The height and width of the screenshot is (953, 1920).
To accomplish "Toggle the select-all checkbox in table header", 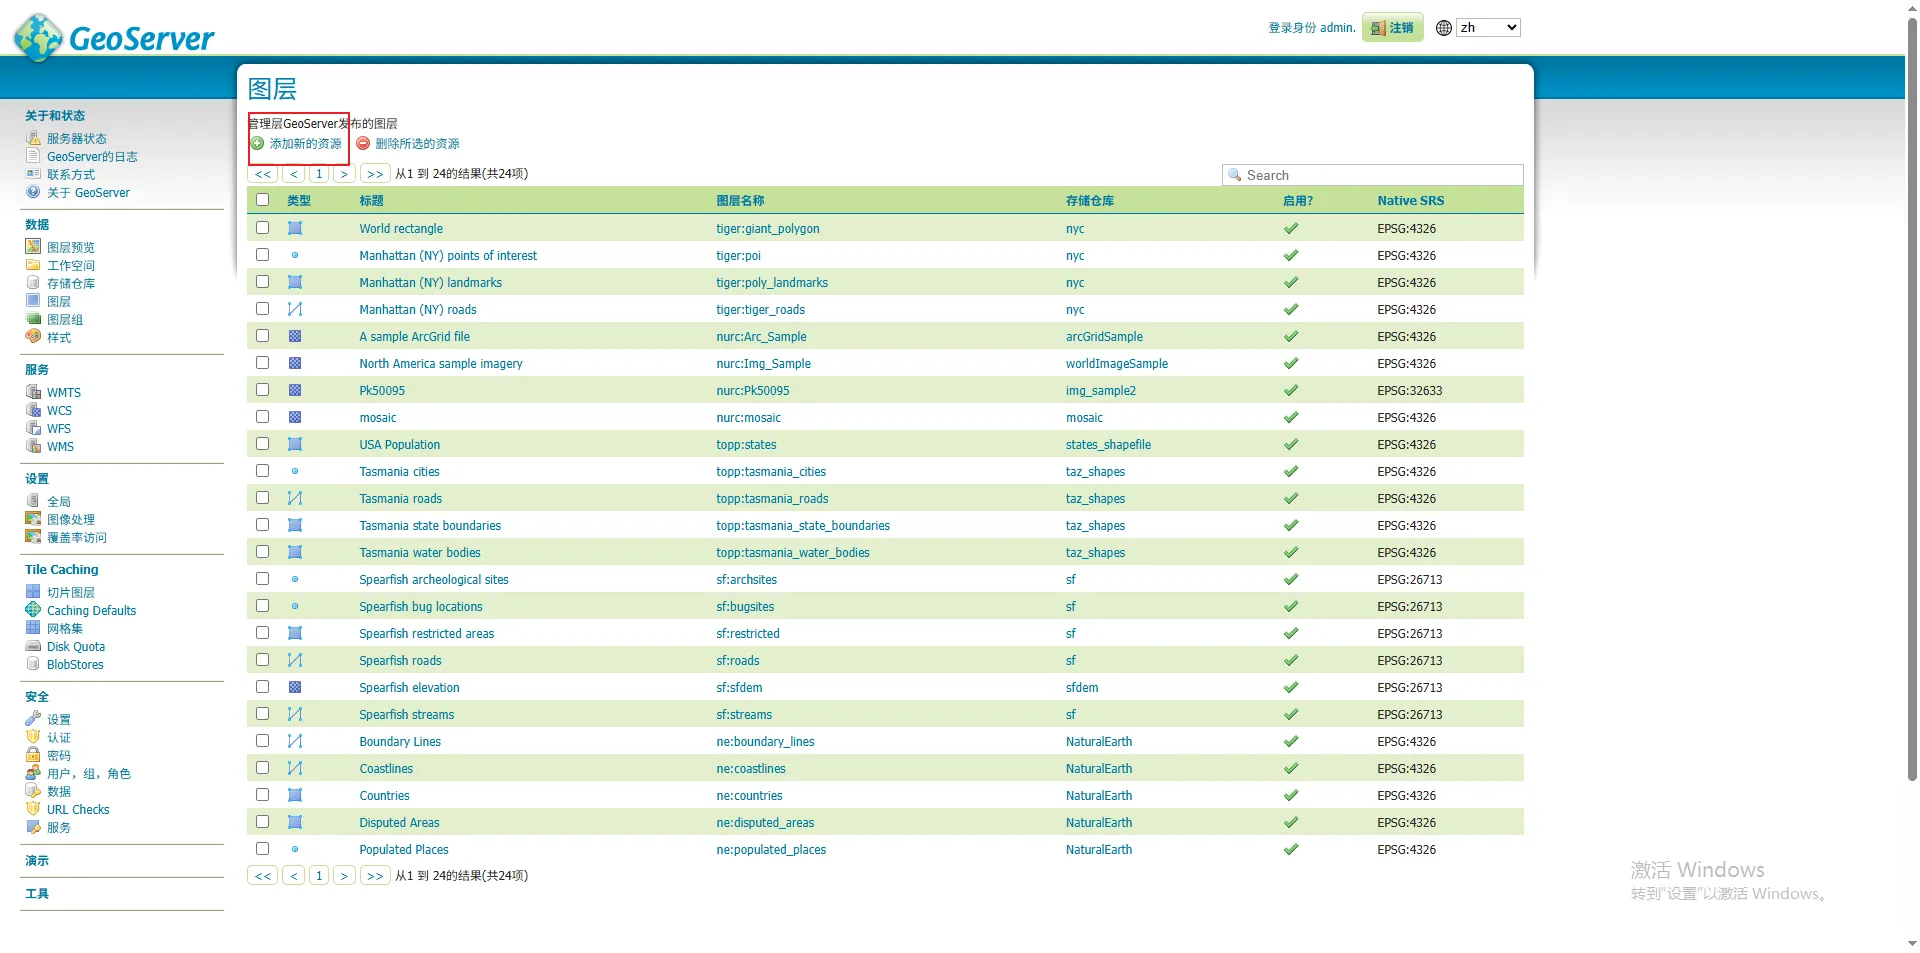I will (x=262, y=200).
